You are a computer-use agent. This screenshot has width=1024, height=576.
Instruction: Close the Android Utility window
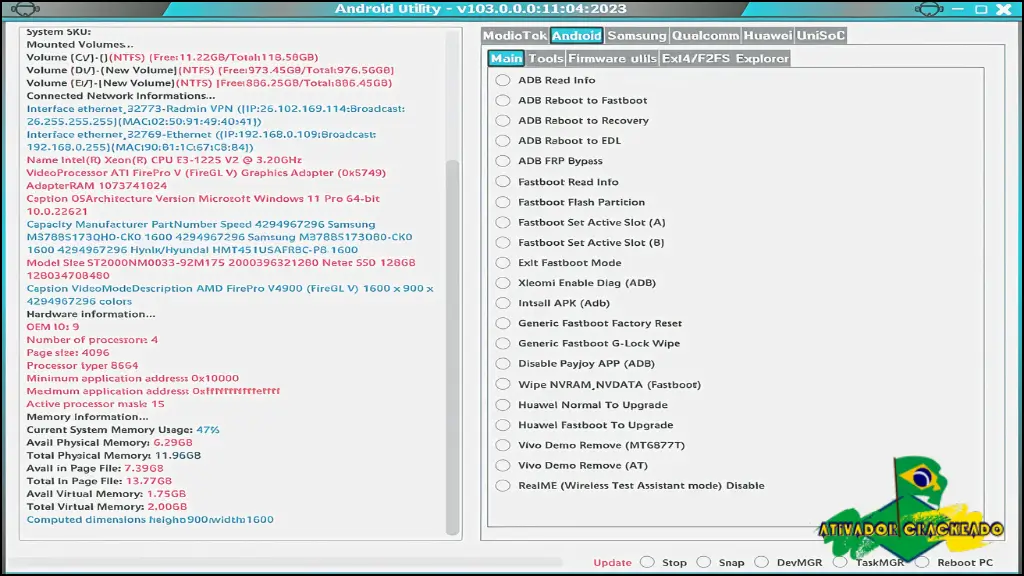(x=1004, y=9)
